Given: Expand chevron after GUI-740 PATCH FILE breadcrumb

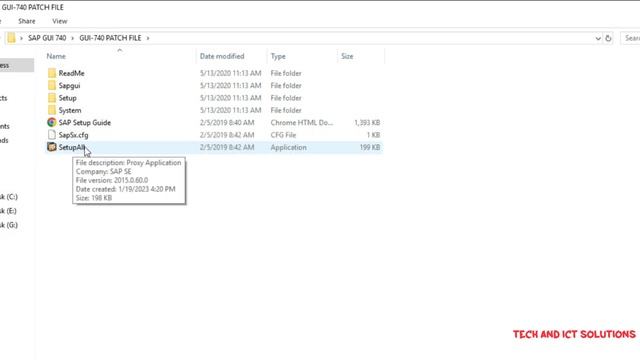Looking at the screenshot, I should [148, 38].
